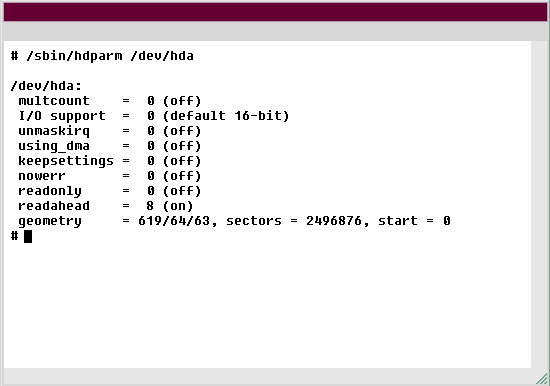Click the using_dma = 0 (off) line
This screenshot has width=550, height=386.
tap(109, 146)
